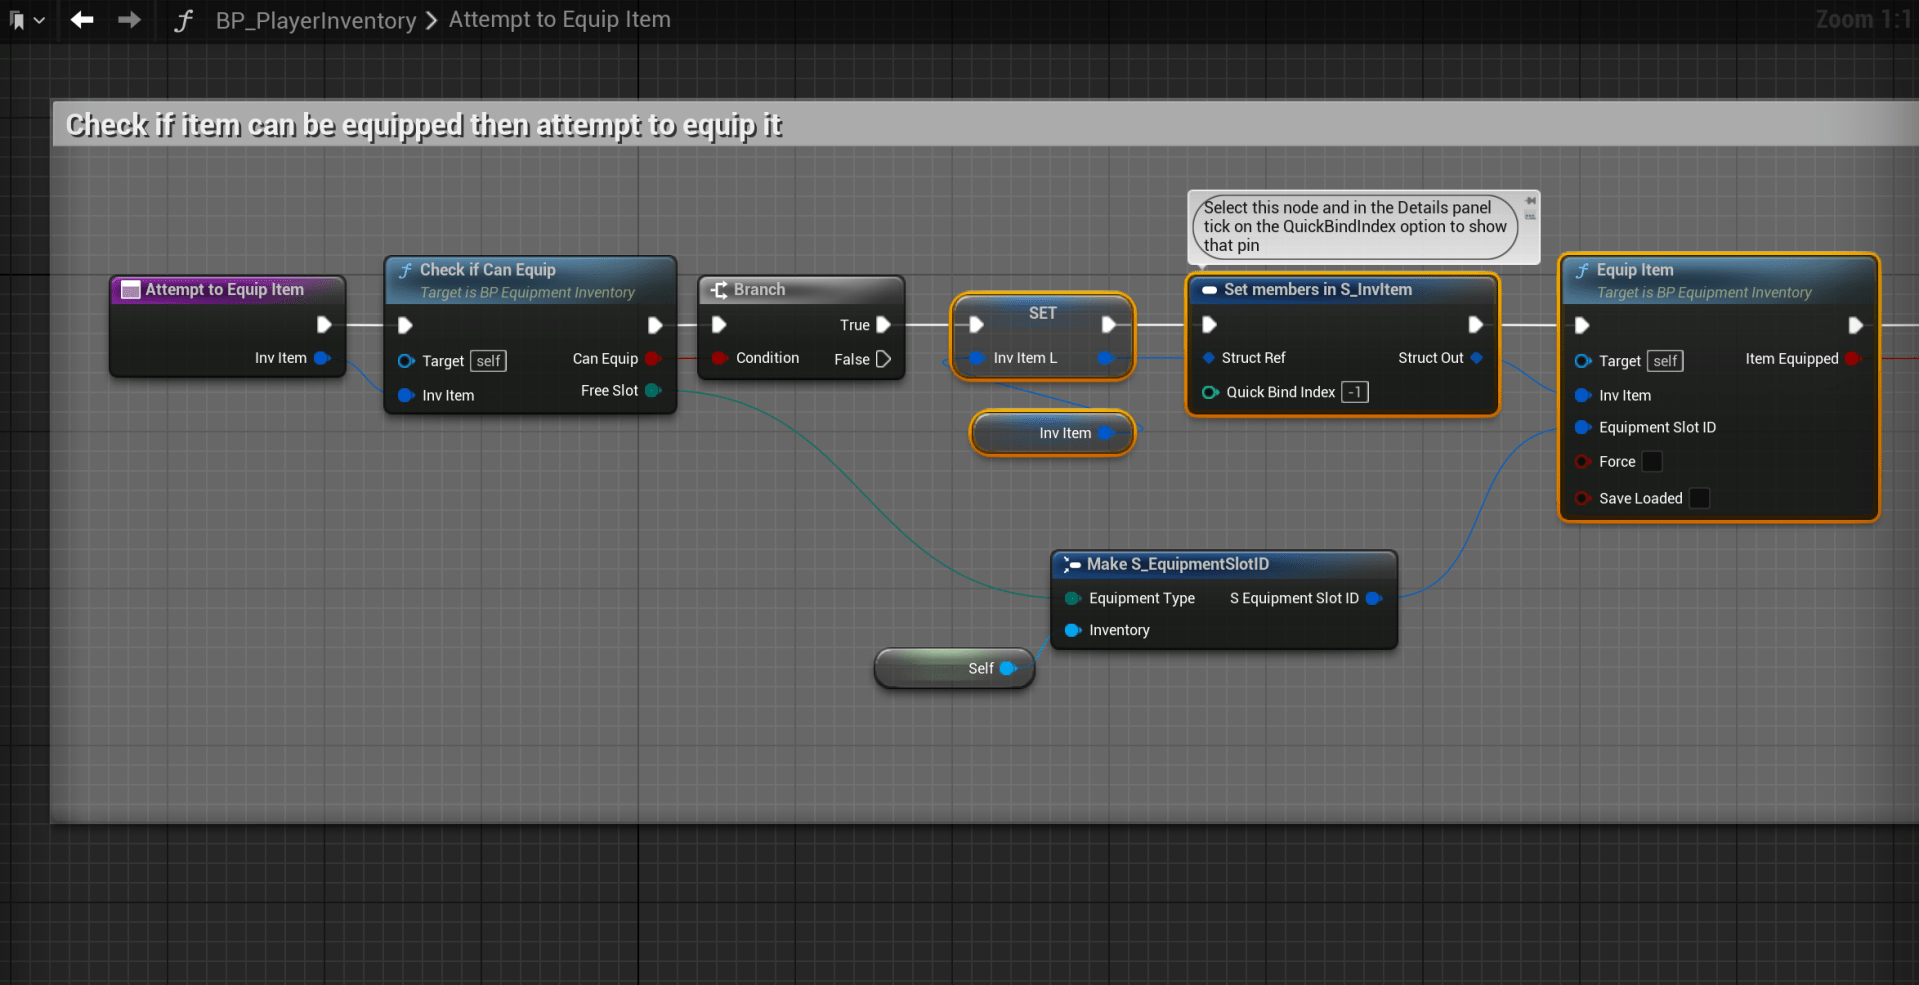This screenshot has height=985, width=1919.
Task: Click the S Equipment Slot ID output pin
Action: 1373,598
